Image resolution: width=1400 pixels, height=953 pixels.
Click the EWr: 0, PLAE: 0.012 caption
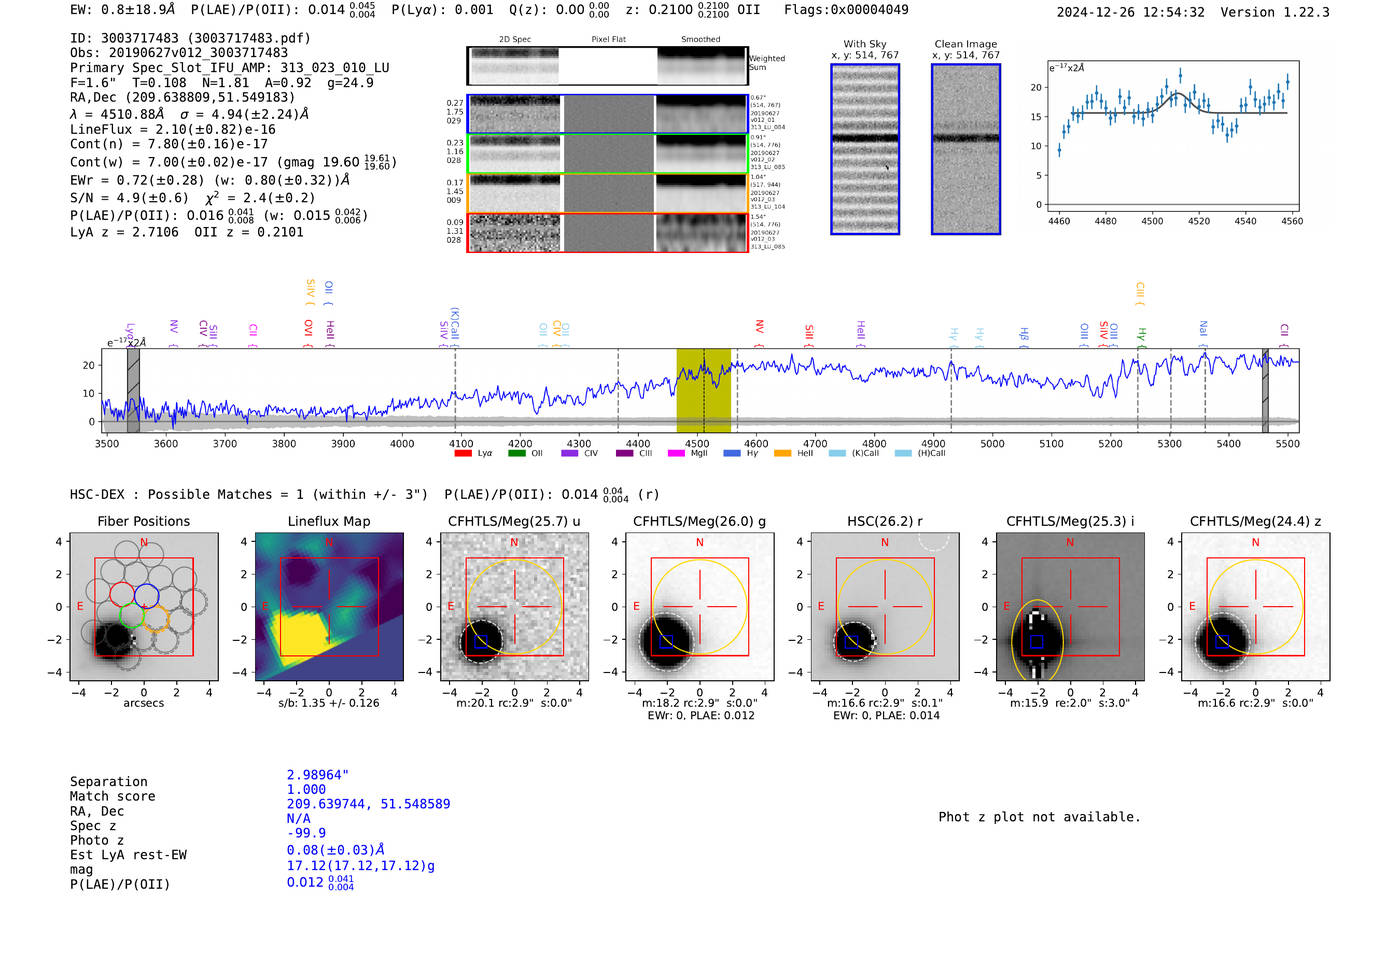701,716
